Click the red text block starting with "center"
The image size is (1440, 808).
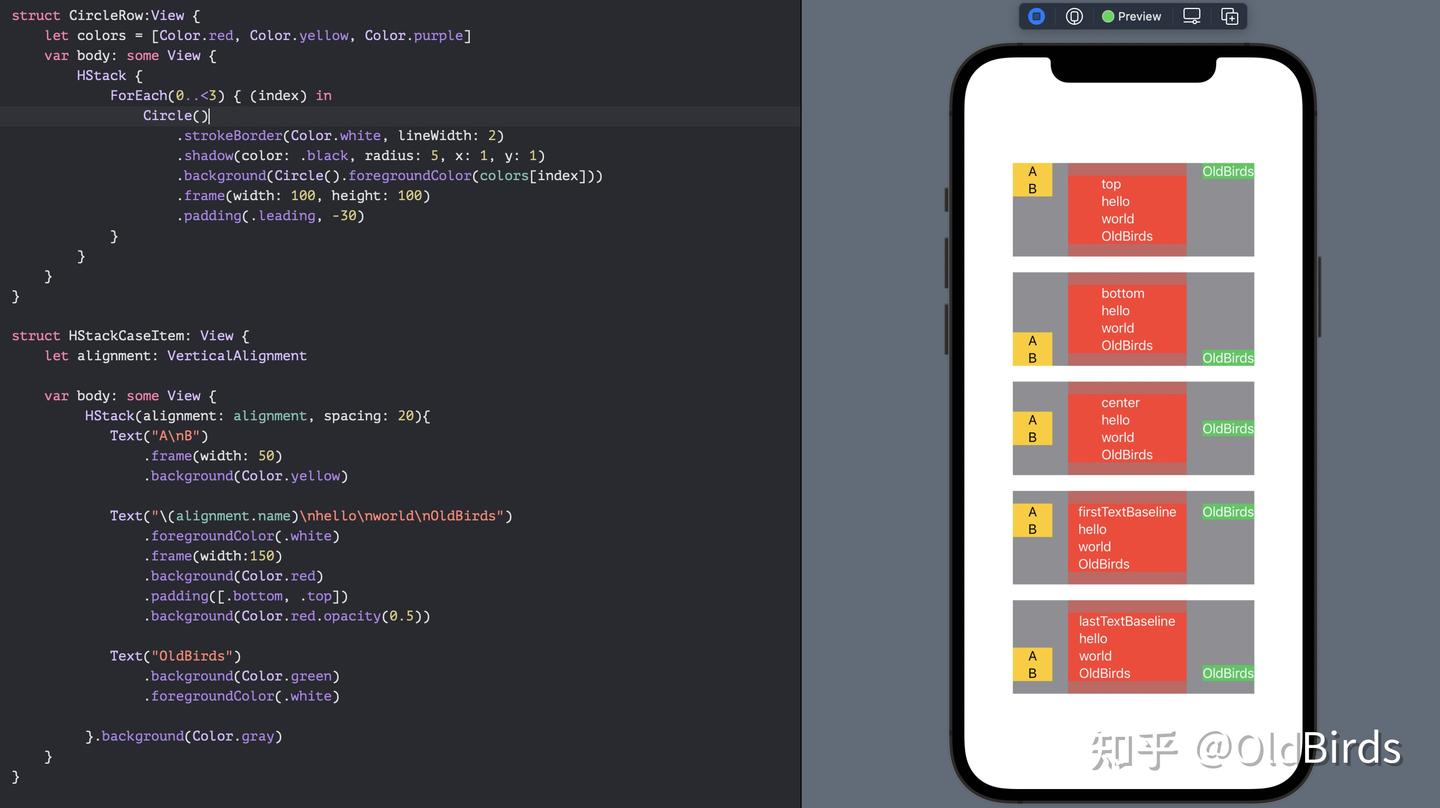tap(1127, 428)
